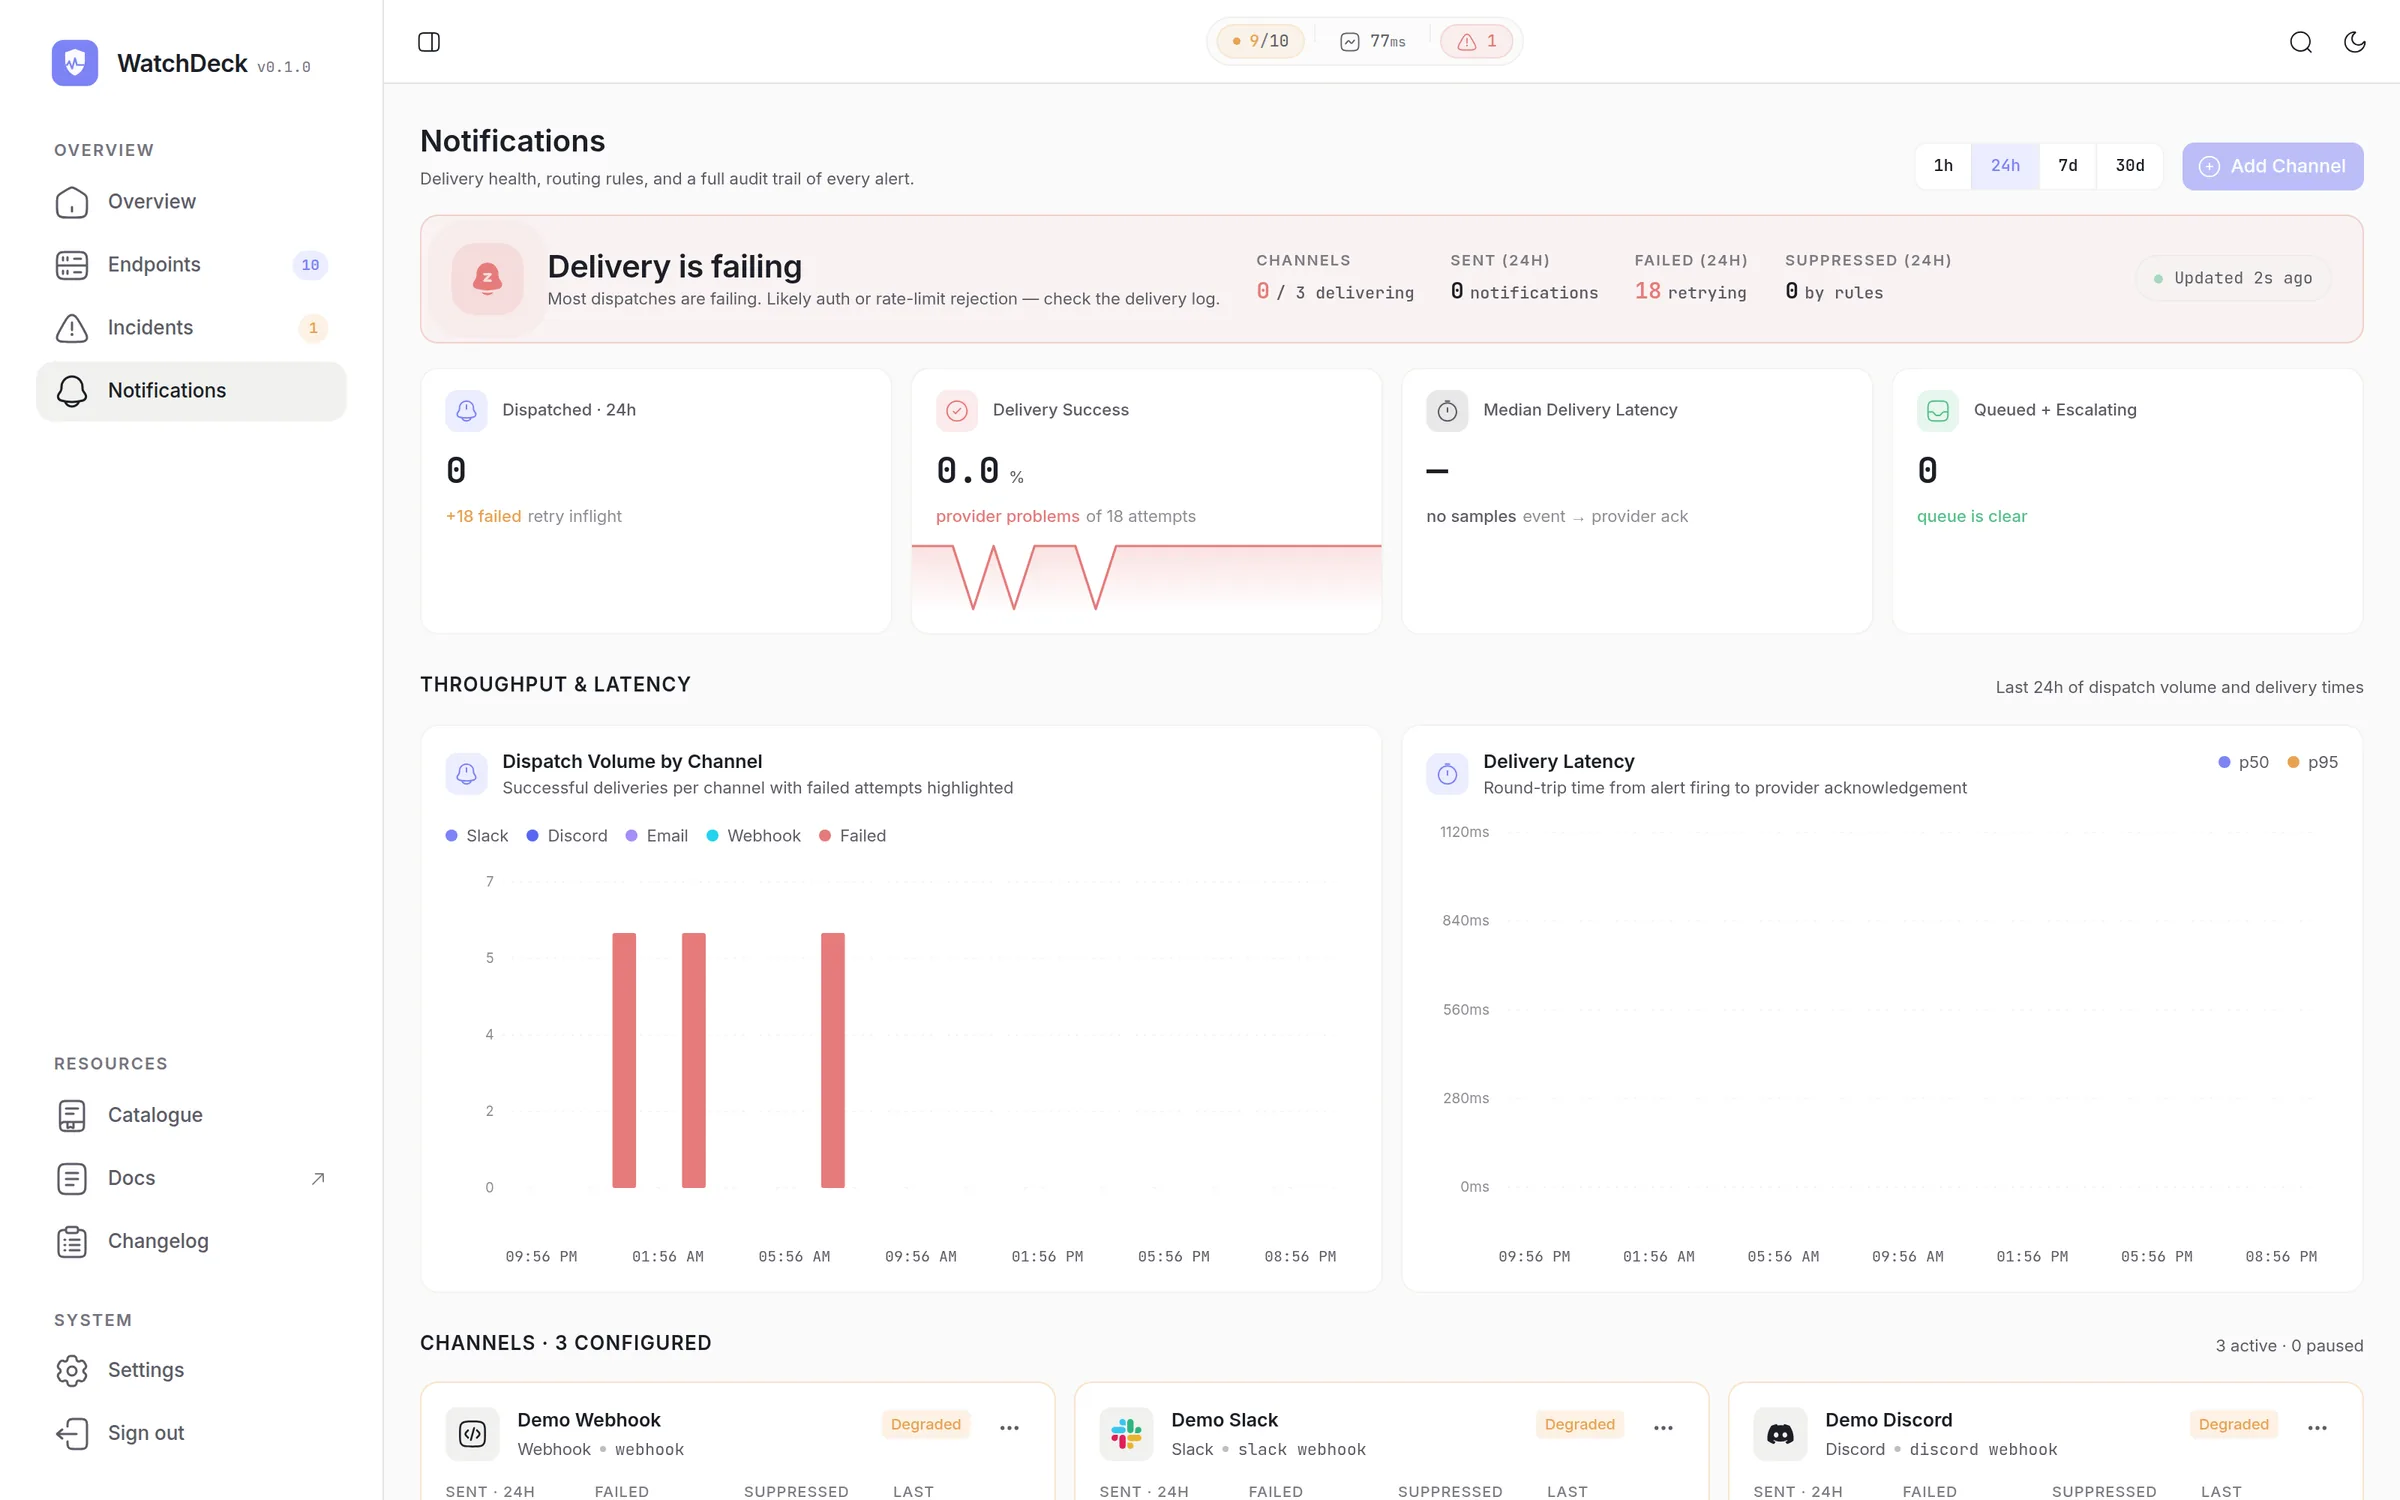Open Demo Slack options menu
The image size is (2400, 1500).
tap(1663, 1428)
